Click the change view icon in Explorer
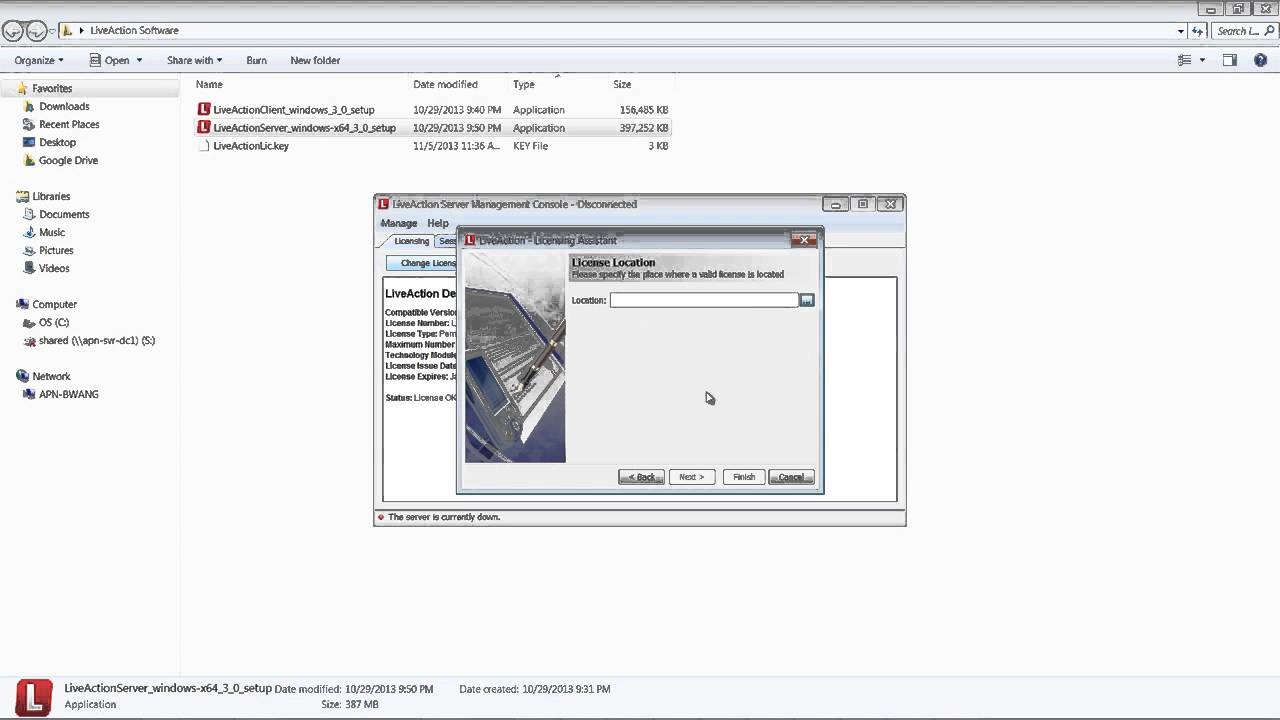 1185,60
